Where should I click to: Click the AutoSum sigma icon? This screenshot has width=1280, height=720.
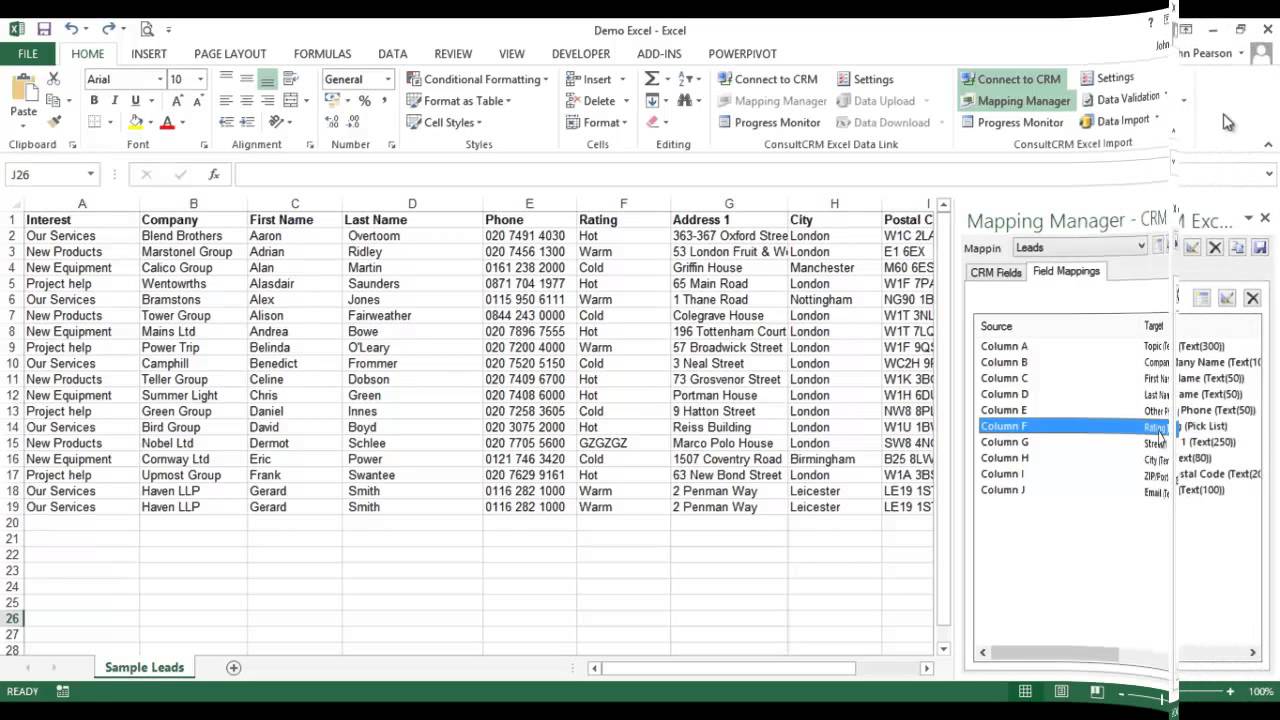tap(652, 79)
